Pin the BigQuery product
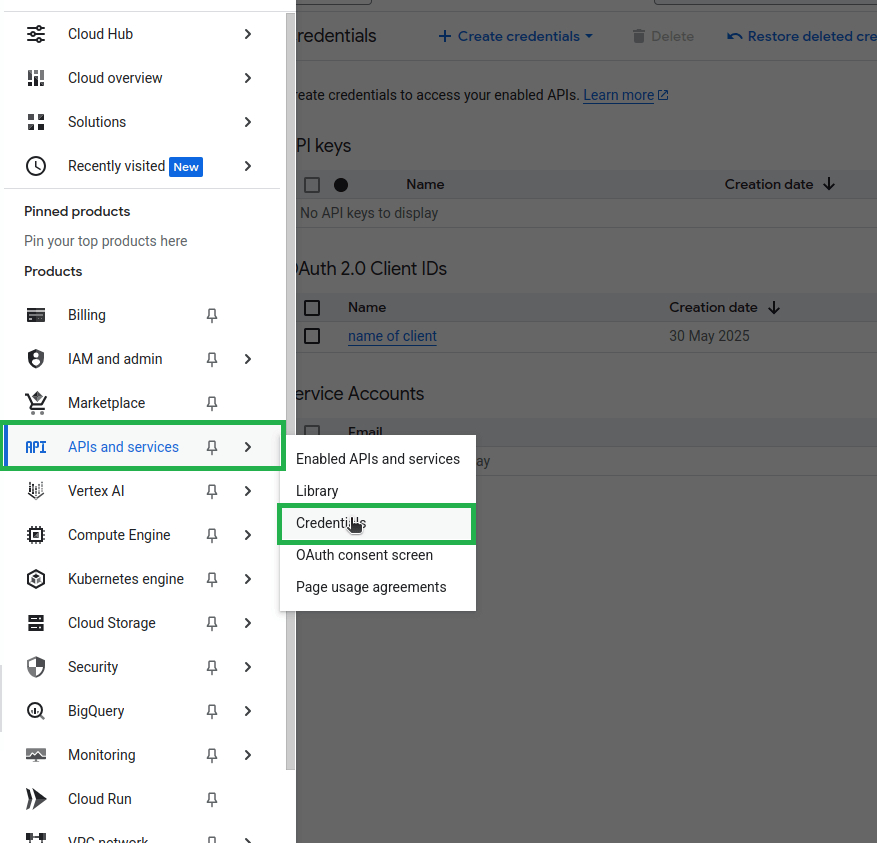Image resolution: width=877 pixels, height=843 pixels. (x=211, y=711)
